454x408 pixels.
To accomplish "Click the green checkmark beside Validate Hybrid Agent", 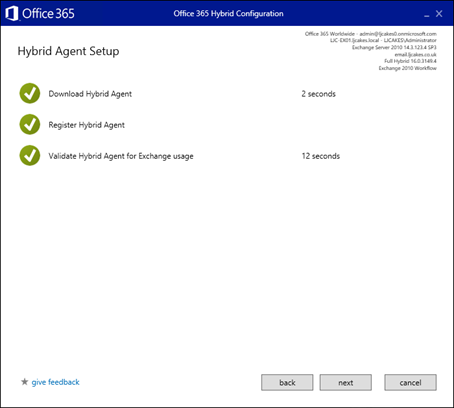I will point(30,155).
